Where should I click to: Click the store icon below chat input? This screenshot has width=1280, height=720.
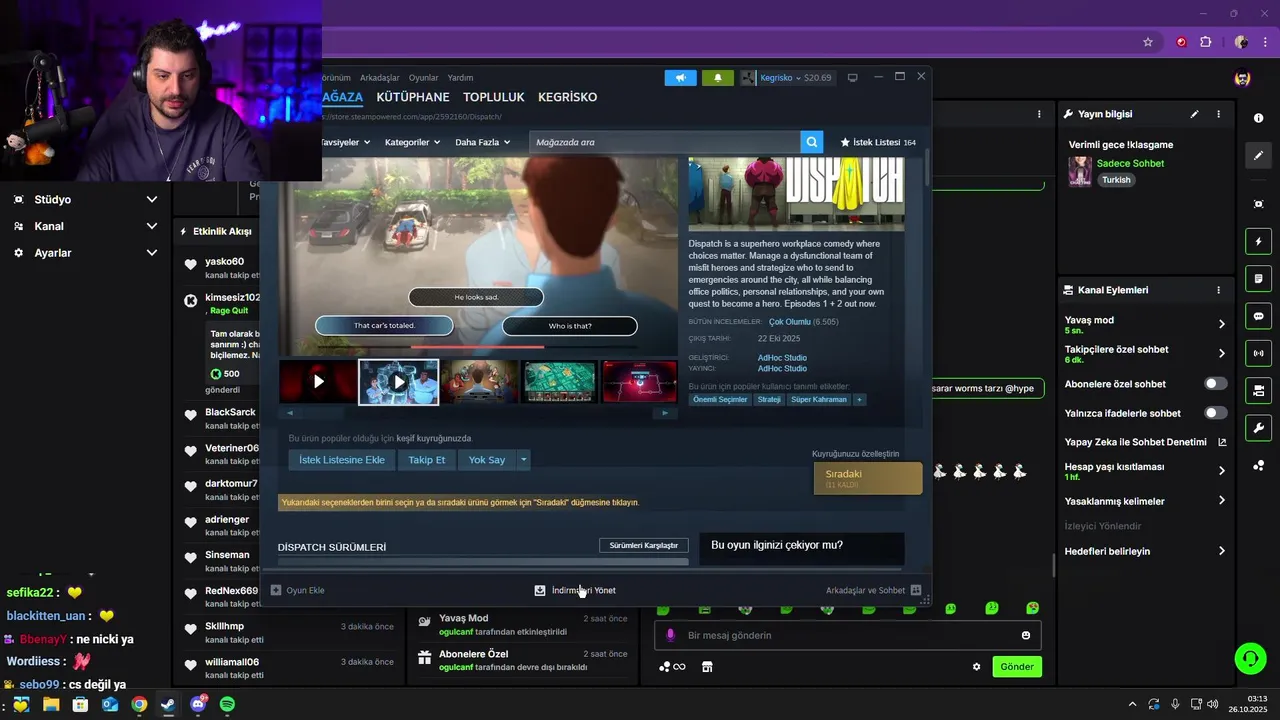tap(707, 667)
